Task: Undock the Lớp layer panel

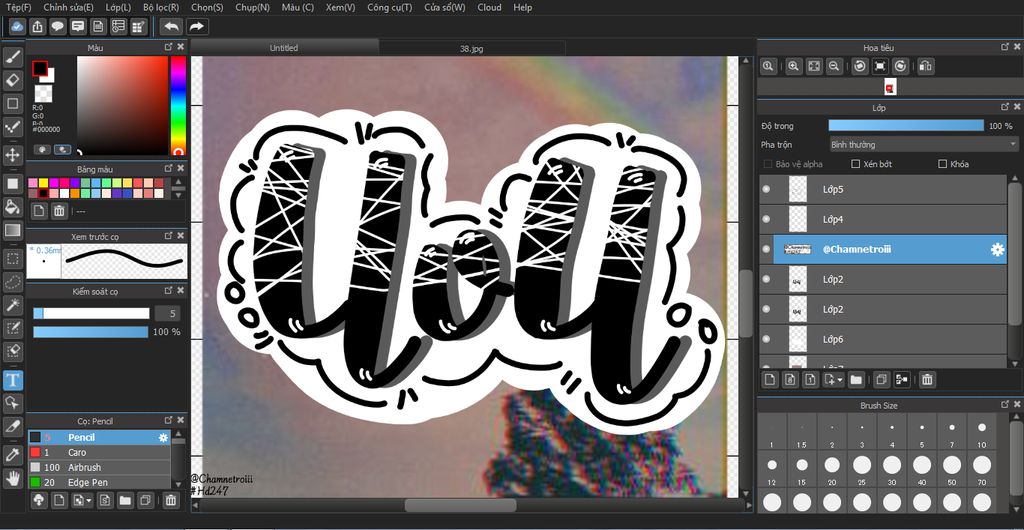Action: tap(1005, 107)
